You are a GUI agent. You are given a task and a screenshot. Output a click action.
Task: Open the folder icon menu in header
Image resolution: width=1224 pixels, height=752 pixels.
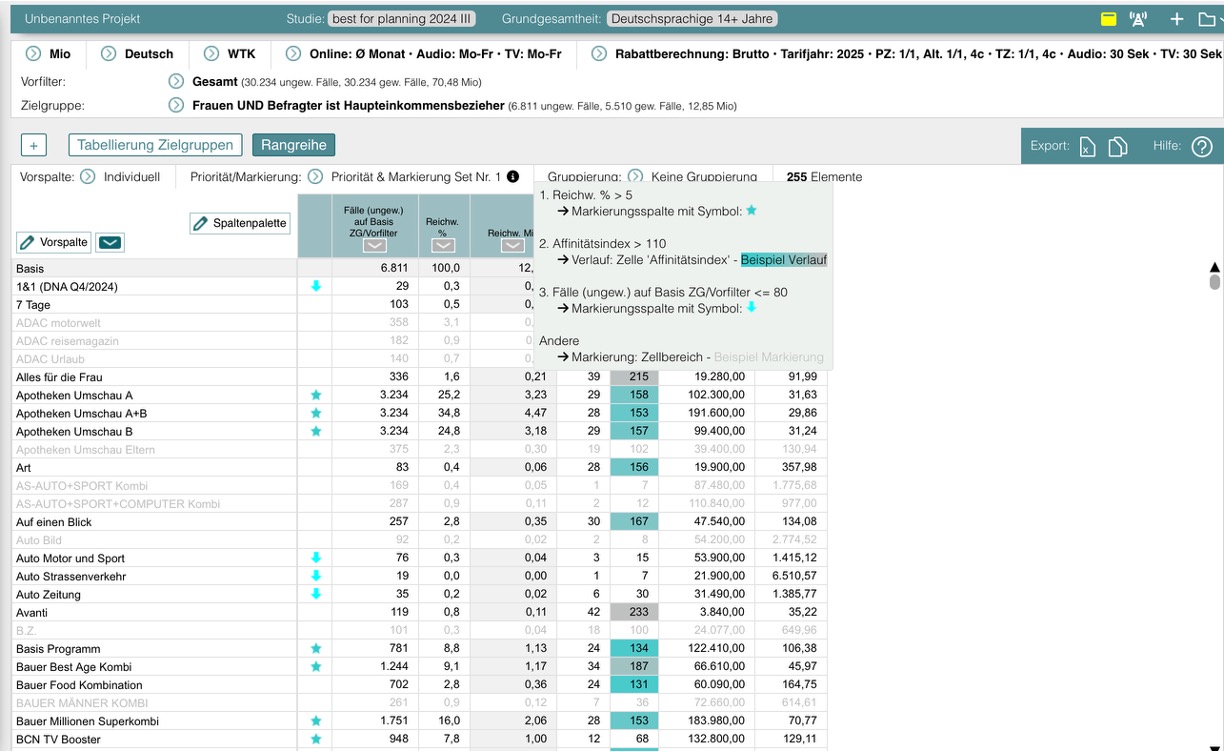[x=1208, y=19]
